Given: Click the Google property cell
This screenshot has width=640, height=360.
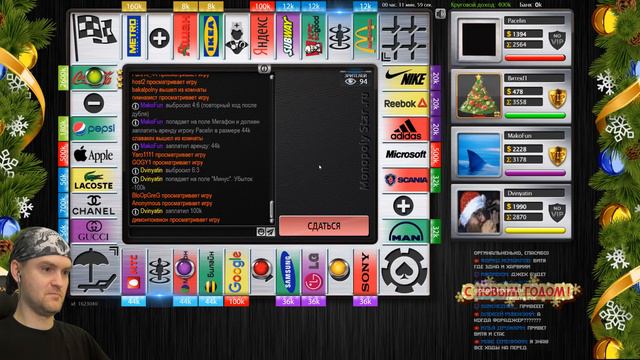Looking at the screenshot, I should (236, 271).
